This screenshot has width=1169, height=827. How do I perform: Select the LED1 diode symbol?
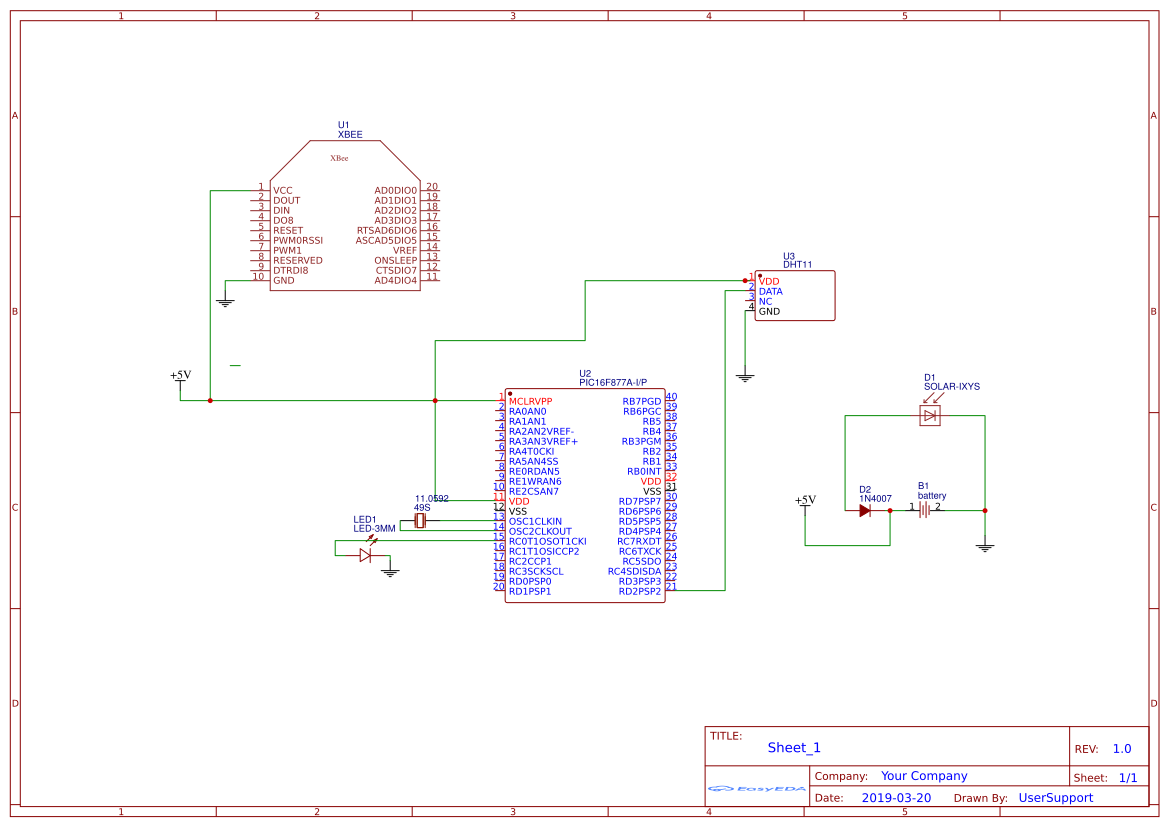[x=365, y=555]
